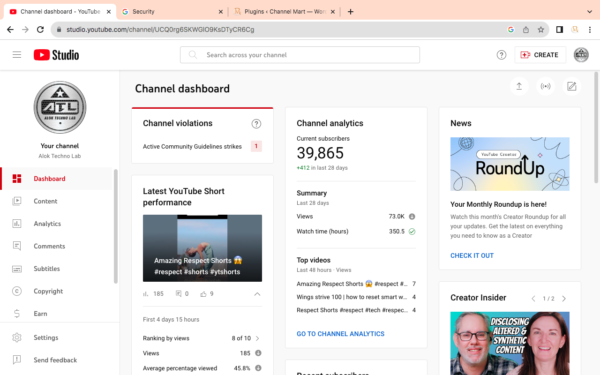Open top video Wings strive 100 row
This screenshot has height=375, width=600.
(356, 297)
